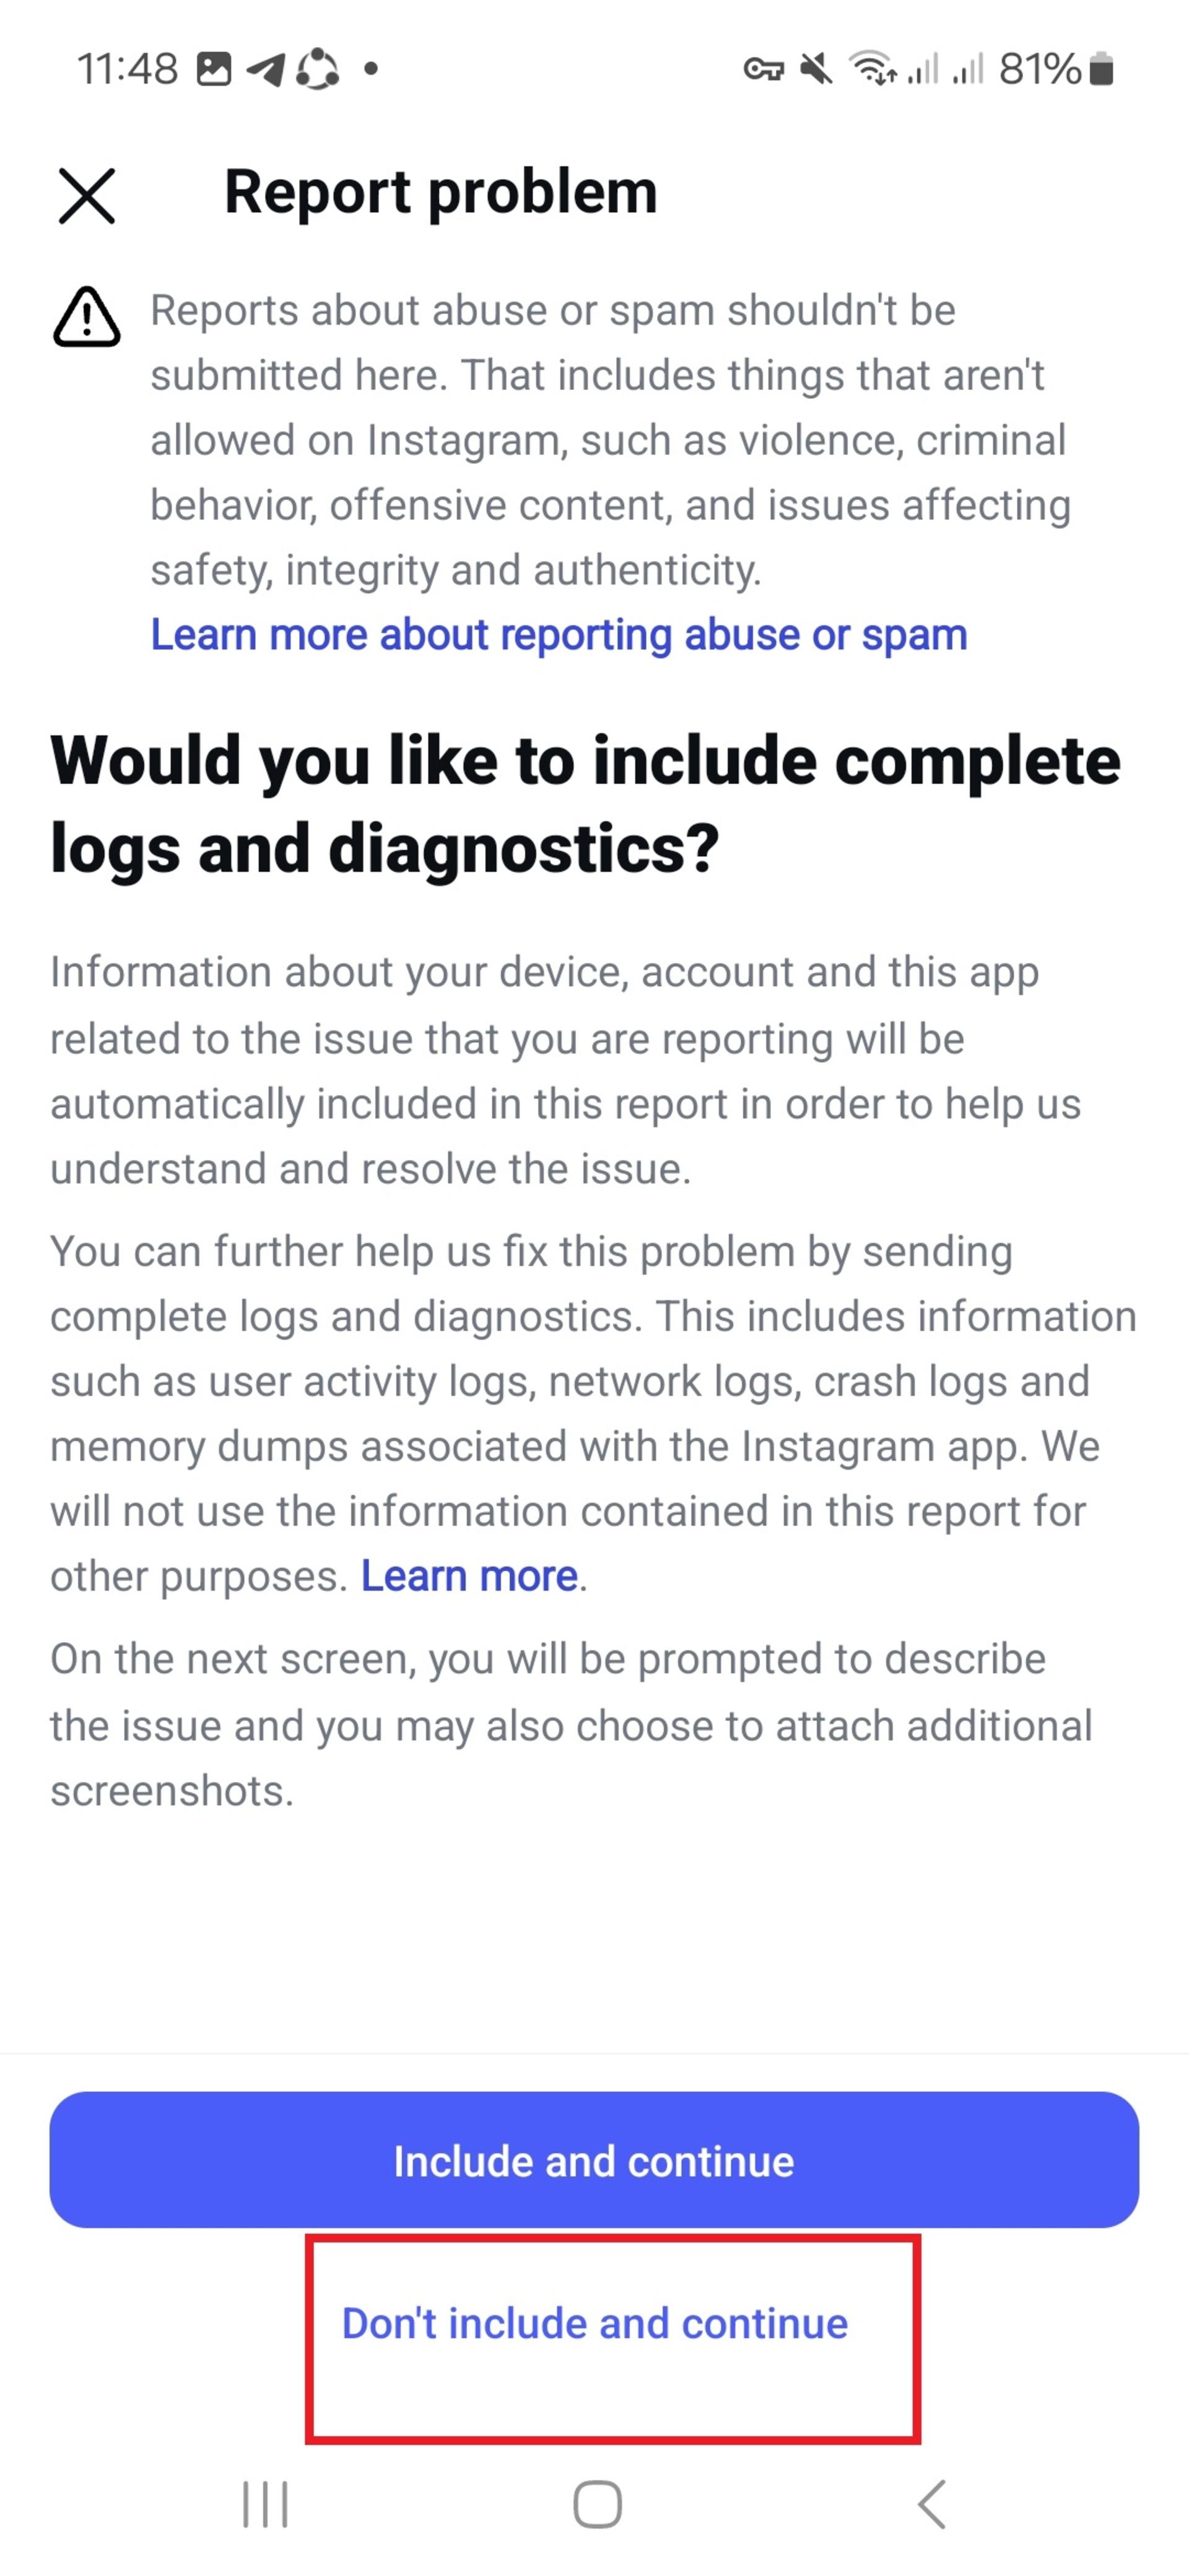
Task: Tap the warning triangle icon
Action: click(87, 317)
